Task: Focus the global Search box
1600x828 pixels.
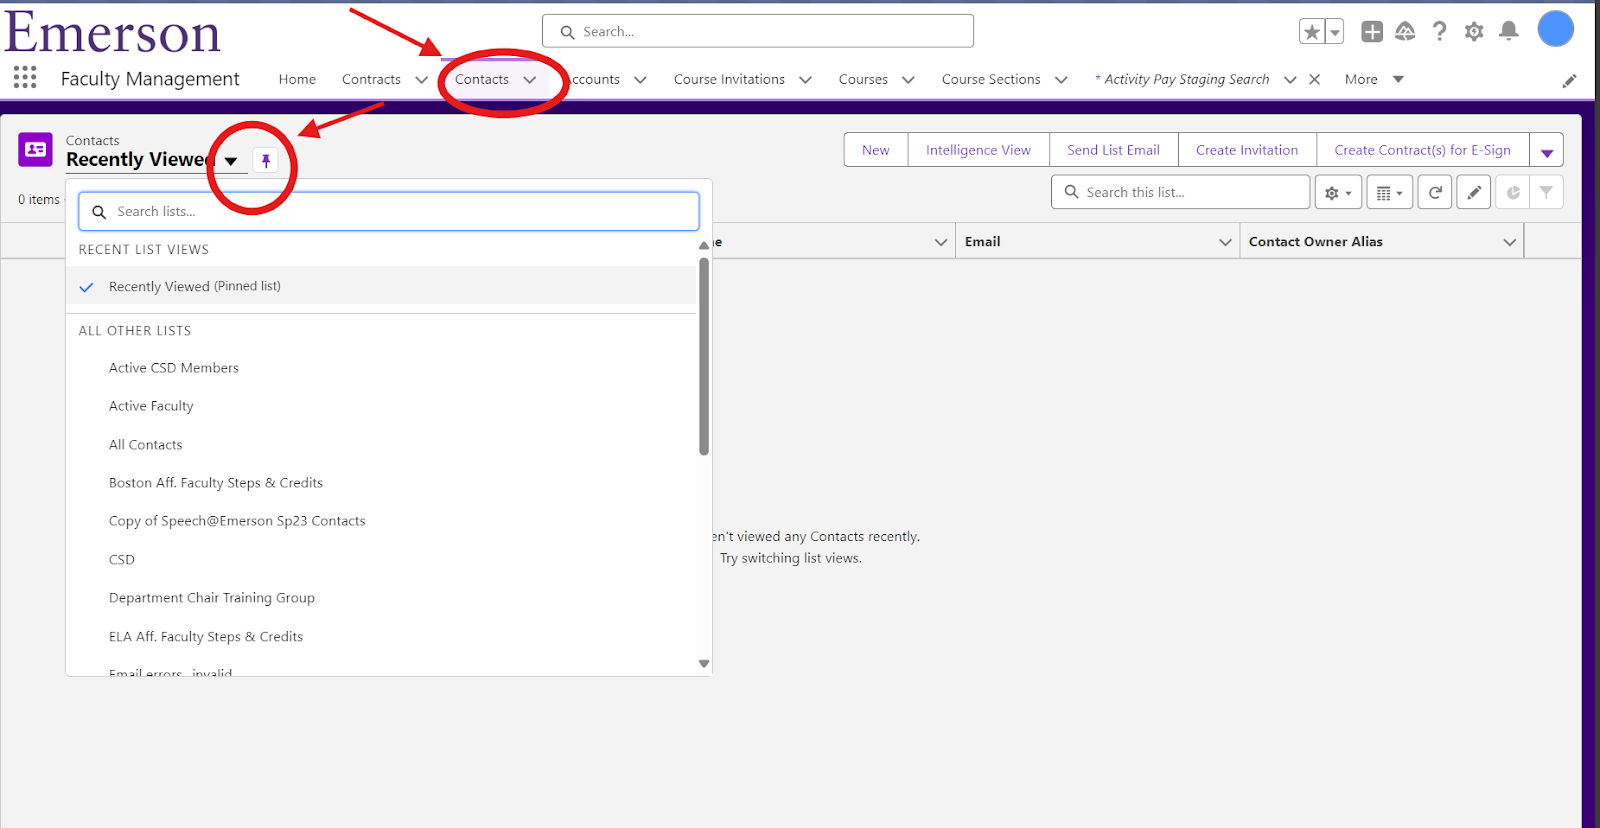Action: pyautogui.click(x=758, y=31)
